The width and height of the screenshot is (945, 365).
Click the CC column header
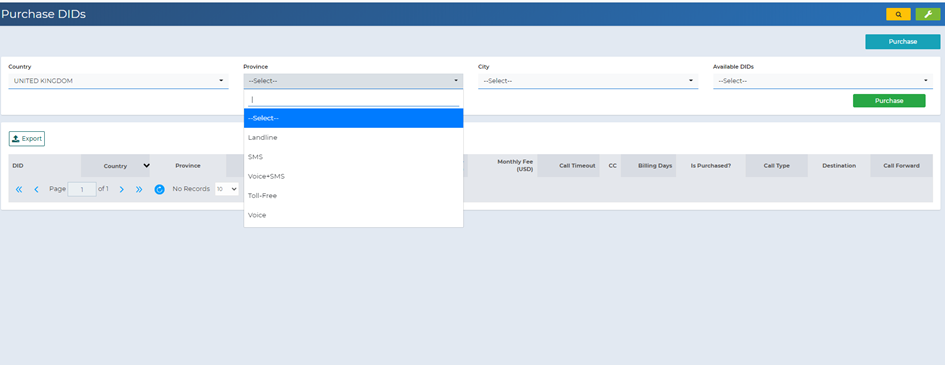611,166
